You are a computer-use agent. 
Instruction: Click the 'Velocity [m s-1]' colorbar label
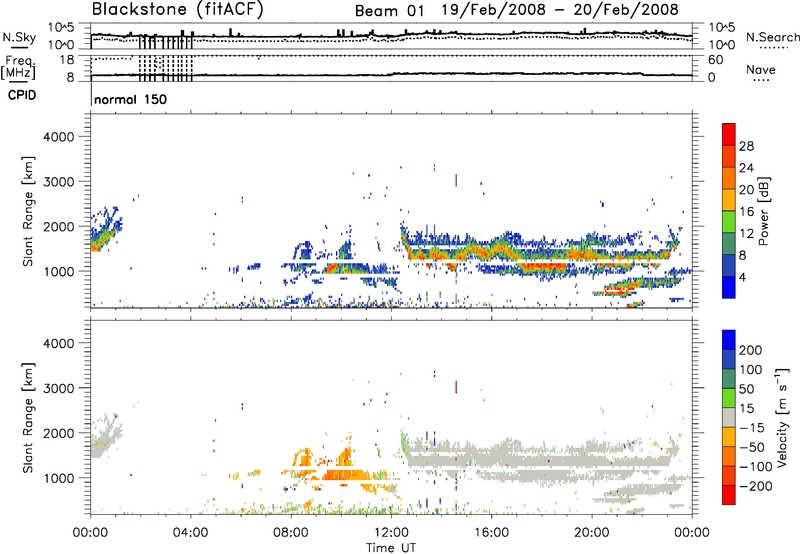[782, 417]
